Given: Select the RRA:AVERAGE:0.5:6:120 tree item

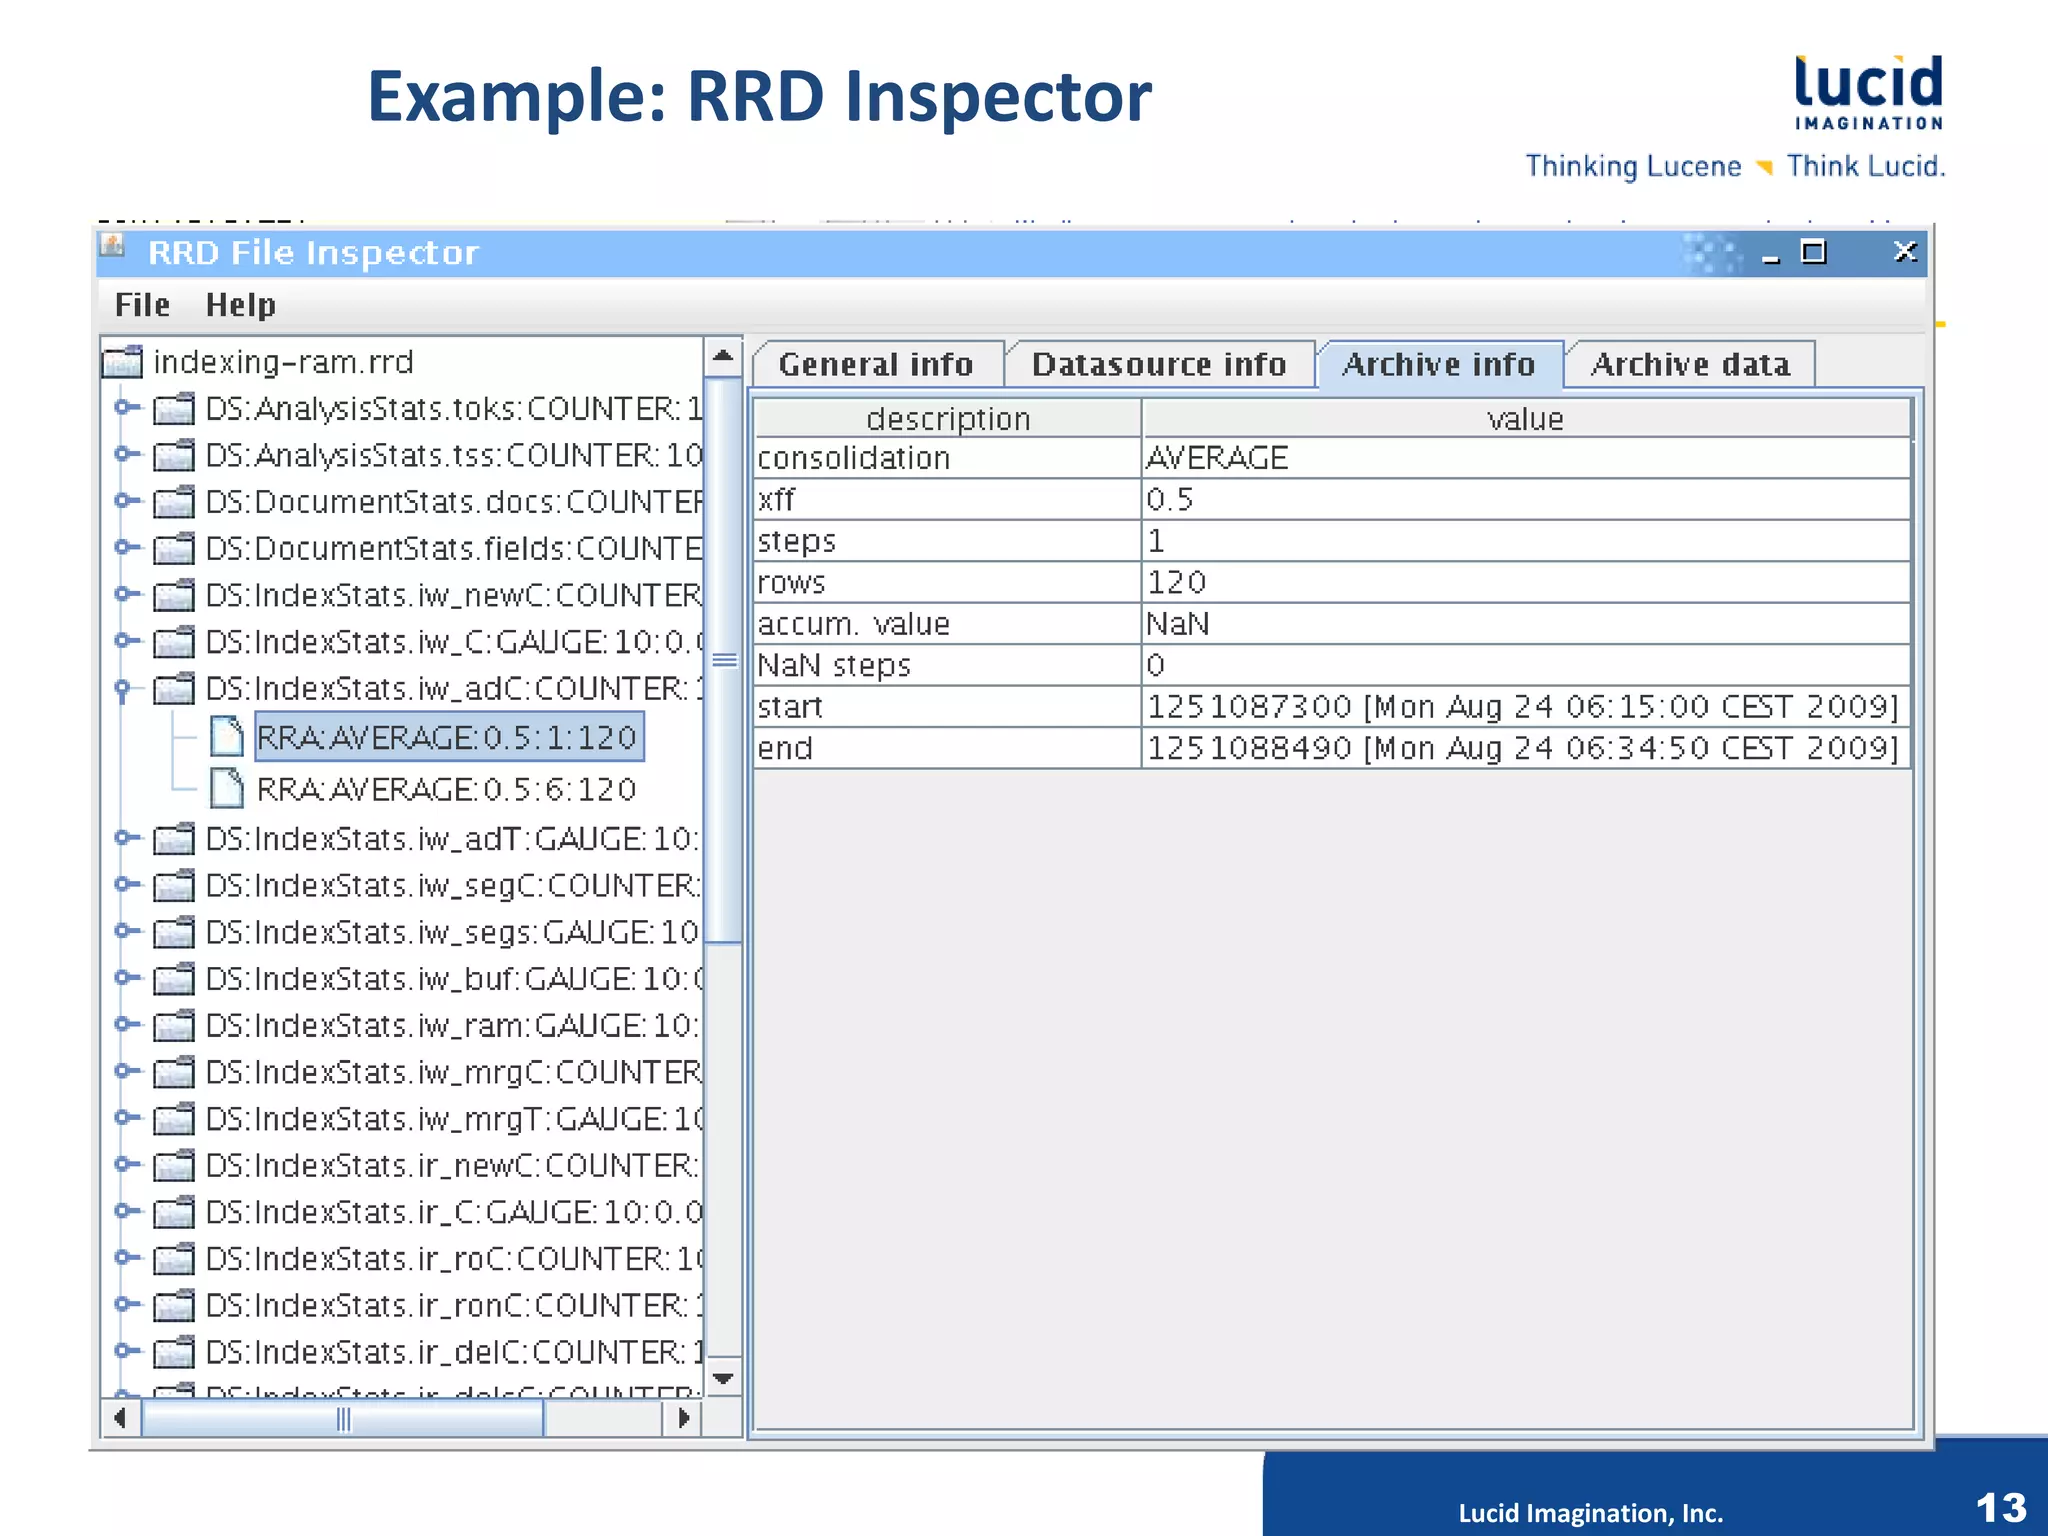Looking at the screenshot, I should 446,790.
